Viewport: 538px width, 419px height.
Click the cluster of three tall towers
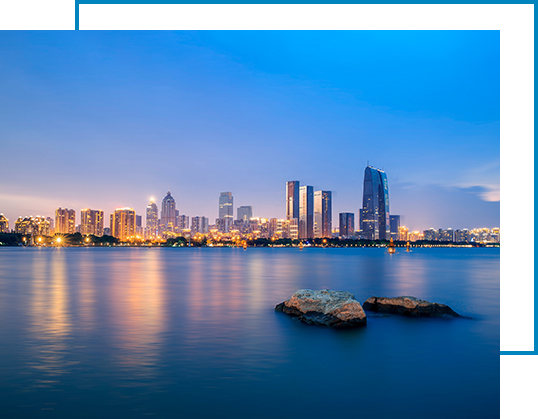tap(308, 210)
